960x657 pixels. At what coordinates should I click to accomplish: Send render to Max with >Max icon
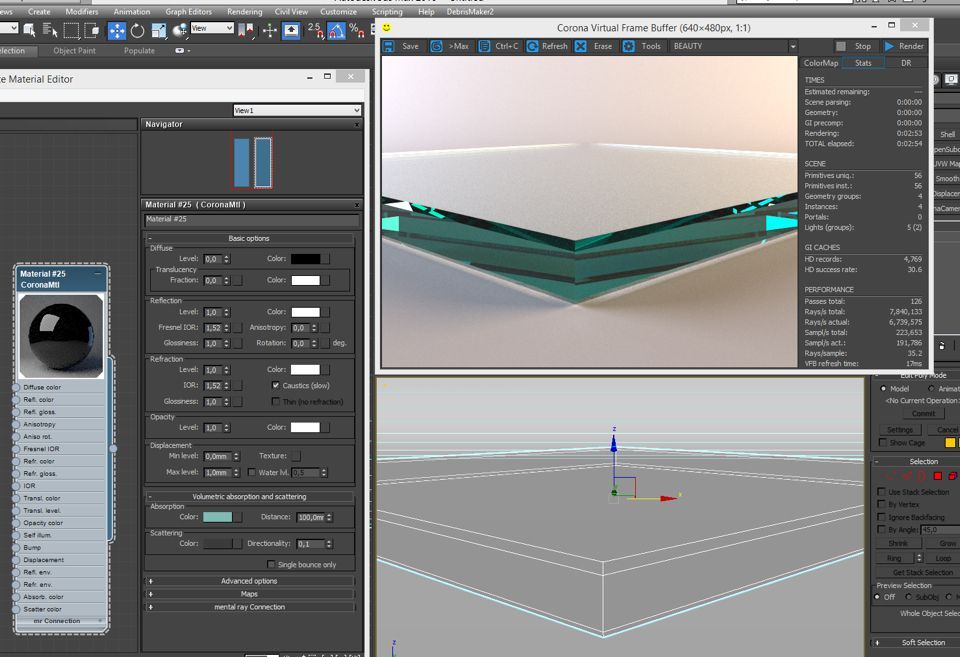[x=436, y=47]
